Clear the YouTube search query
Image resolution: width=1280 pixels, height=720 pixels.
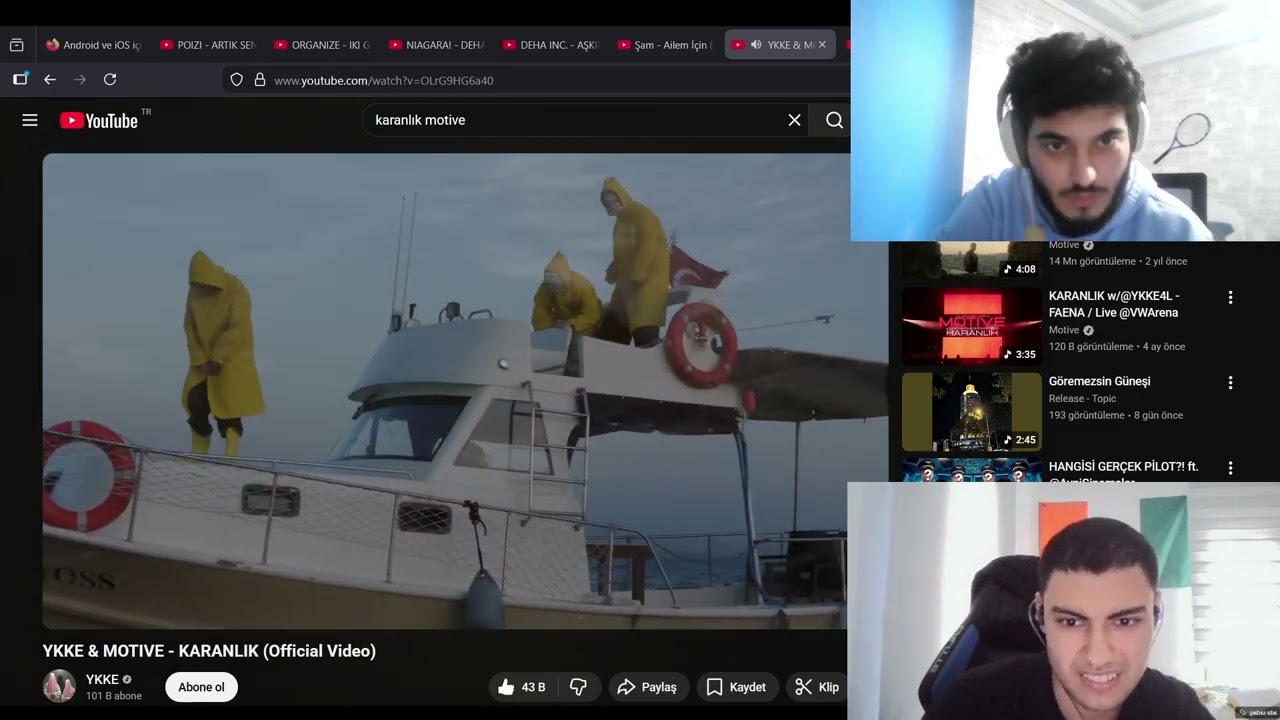click(x=794, y=120)
